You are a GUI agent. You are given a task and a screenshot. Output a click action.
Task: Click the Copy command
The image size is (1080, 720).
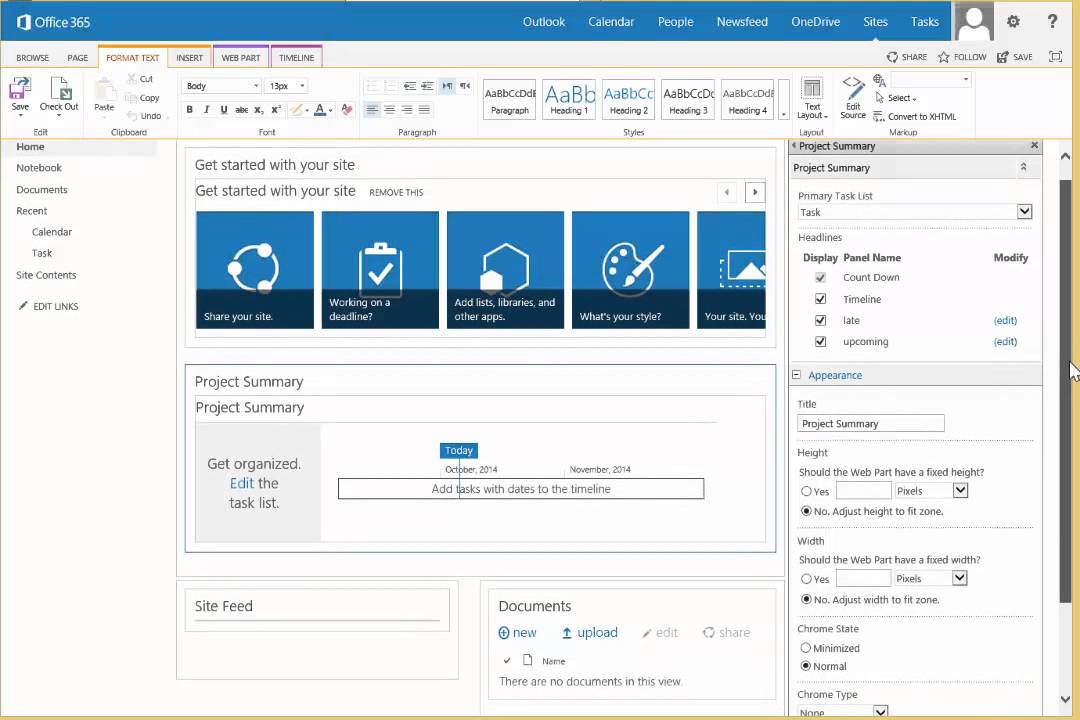(143, 98)
